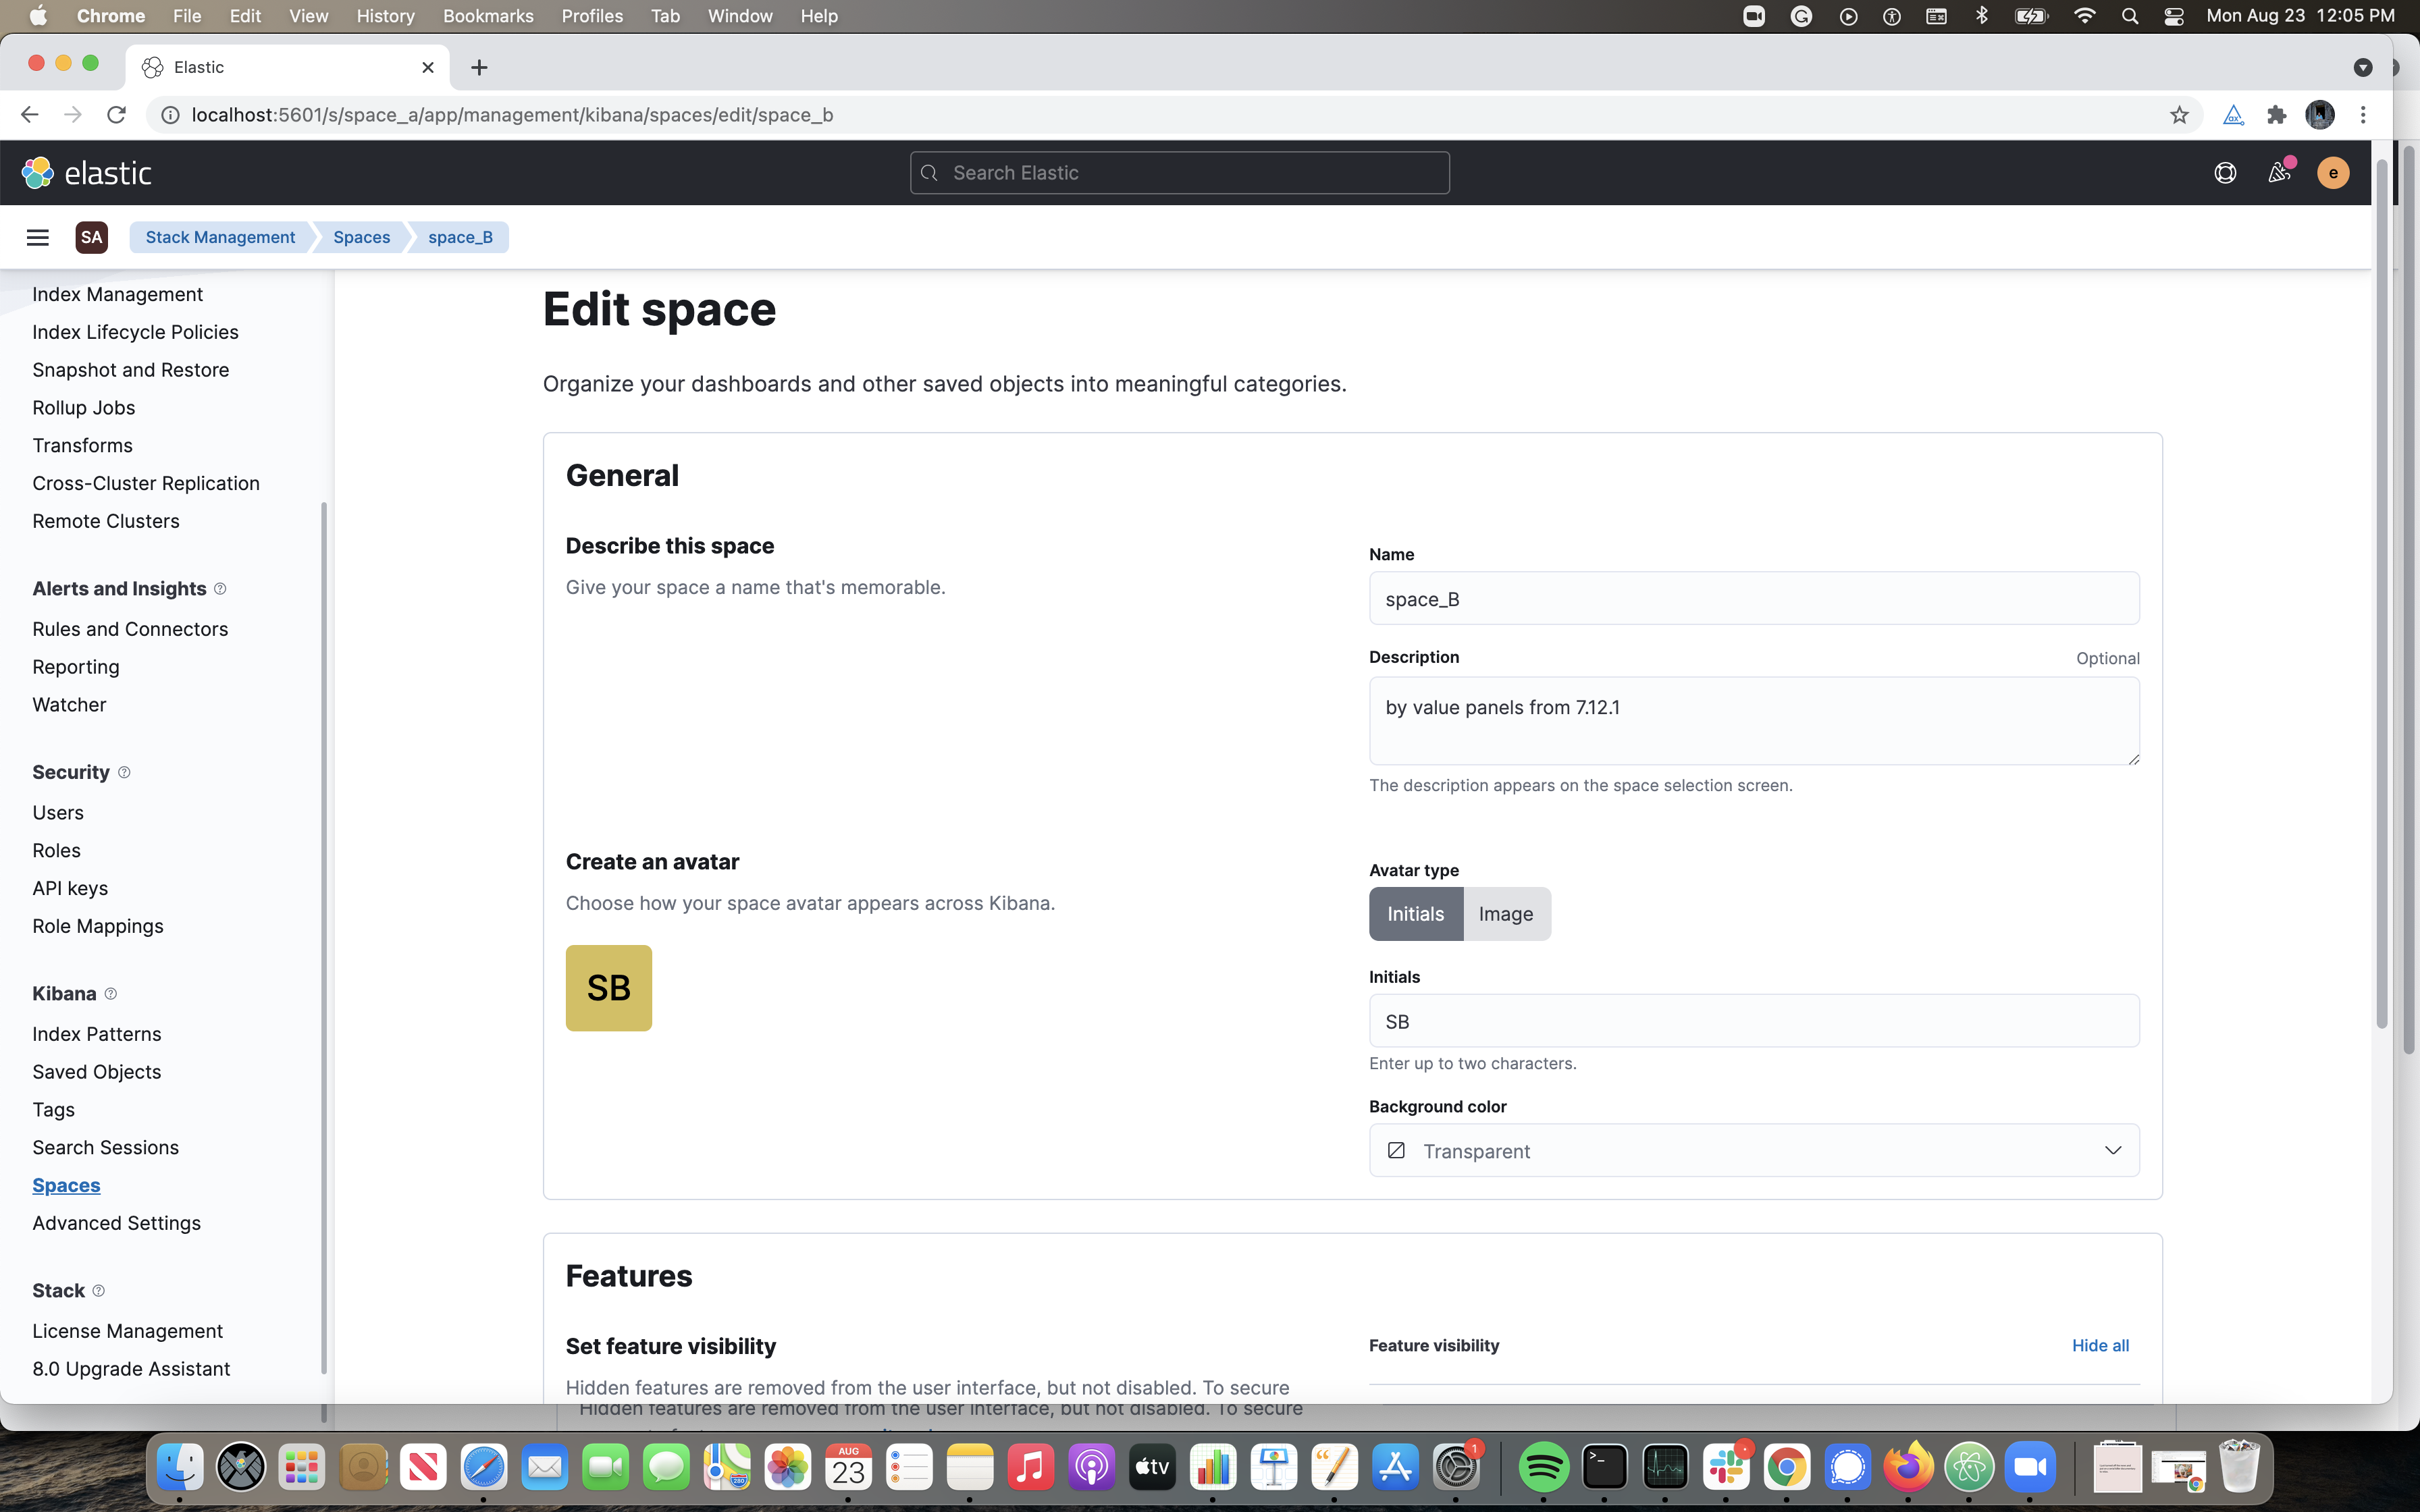The height and width of the screenshot is (1512, 2420).
Task: Click the Description text area
Action: click(1754, 721)
